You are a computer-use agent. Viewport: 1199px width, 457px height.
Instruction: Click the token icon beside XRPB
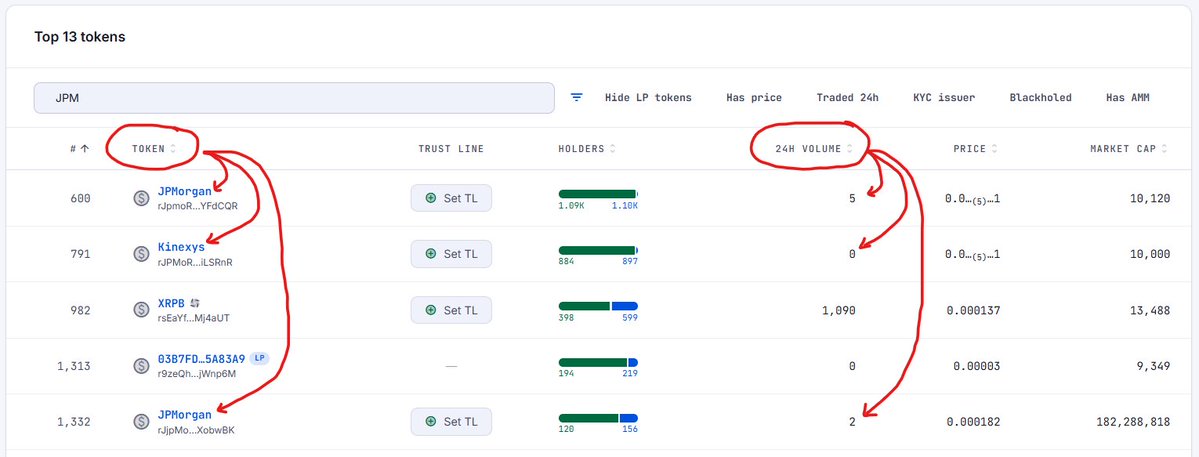[x=141, y=310]
